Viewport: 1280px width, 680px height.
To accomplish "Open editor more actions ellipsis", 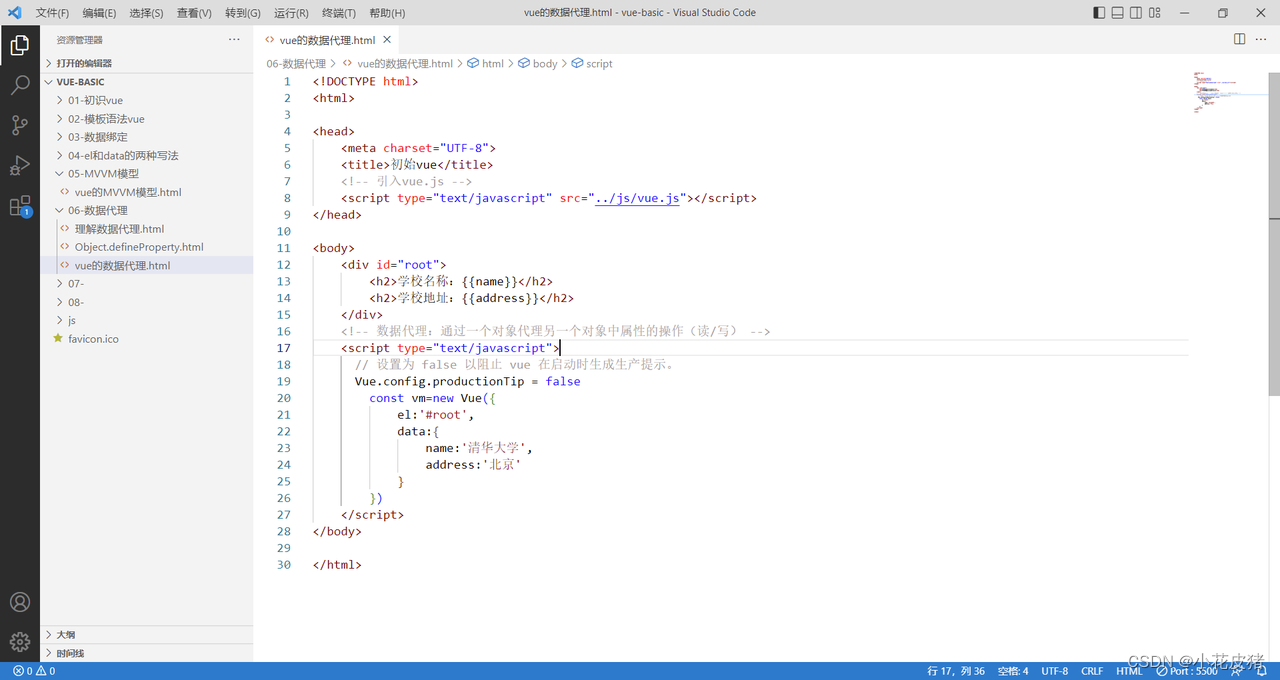I will coord(1263,40).
